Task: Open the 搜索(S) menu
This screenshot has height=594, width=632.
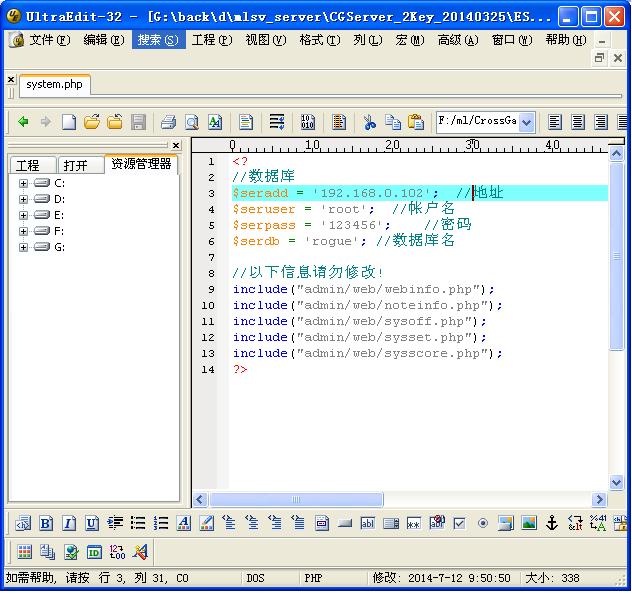Action: (158, 40)
